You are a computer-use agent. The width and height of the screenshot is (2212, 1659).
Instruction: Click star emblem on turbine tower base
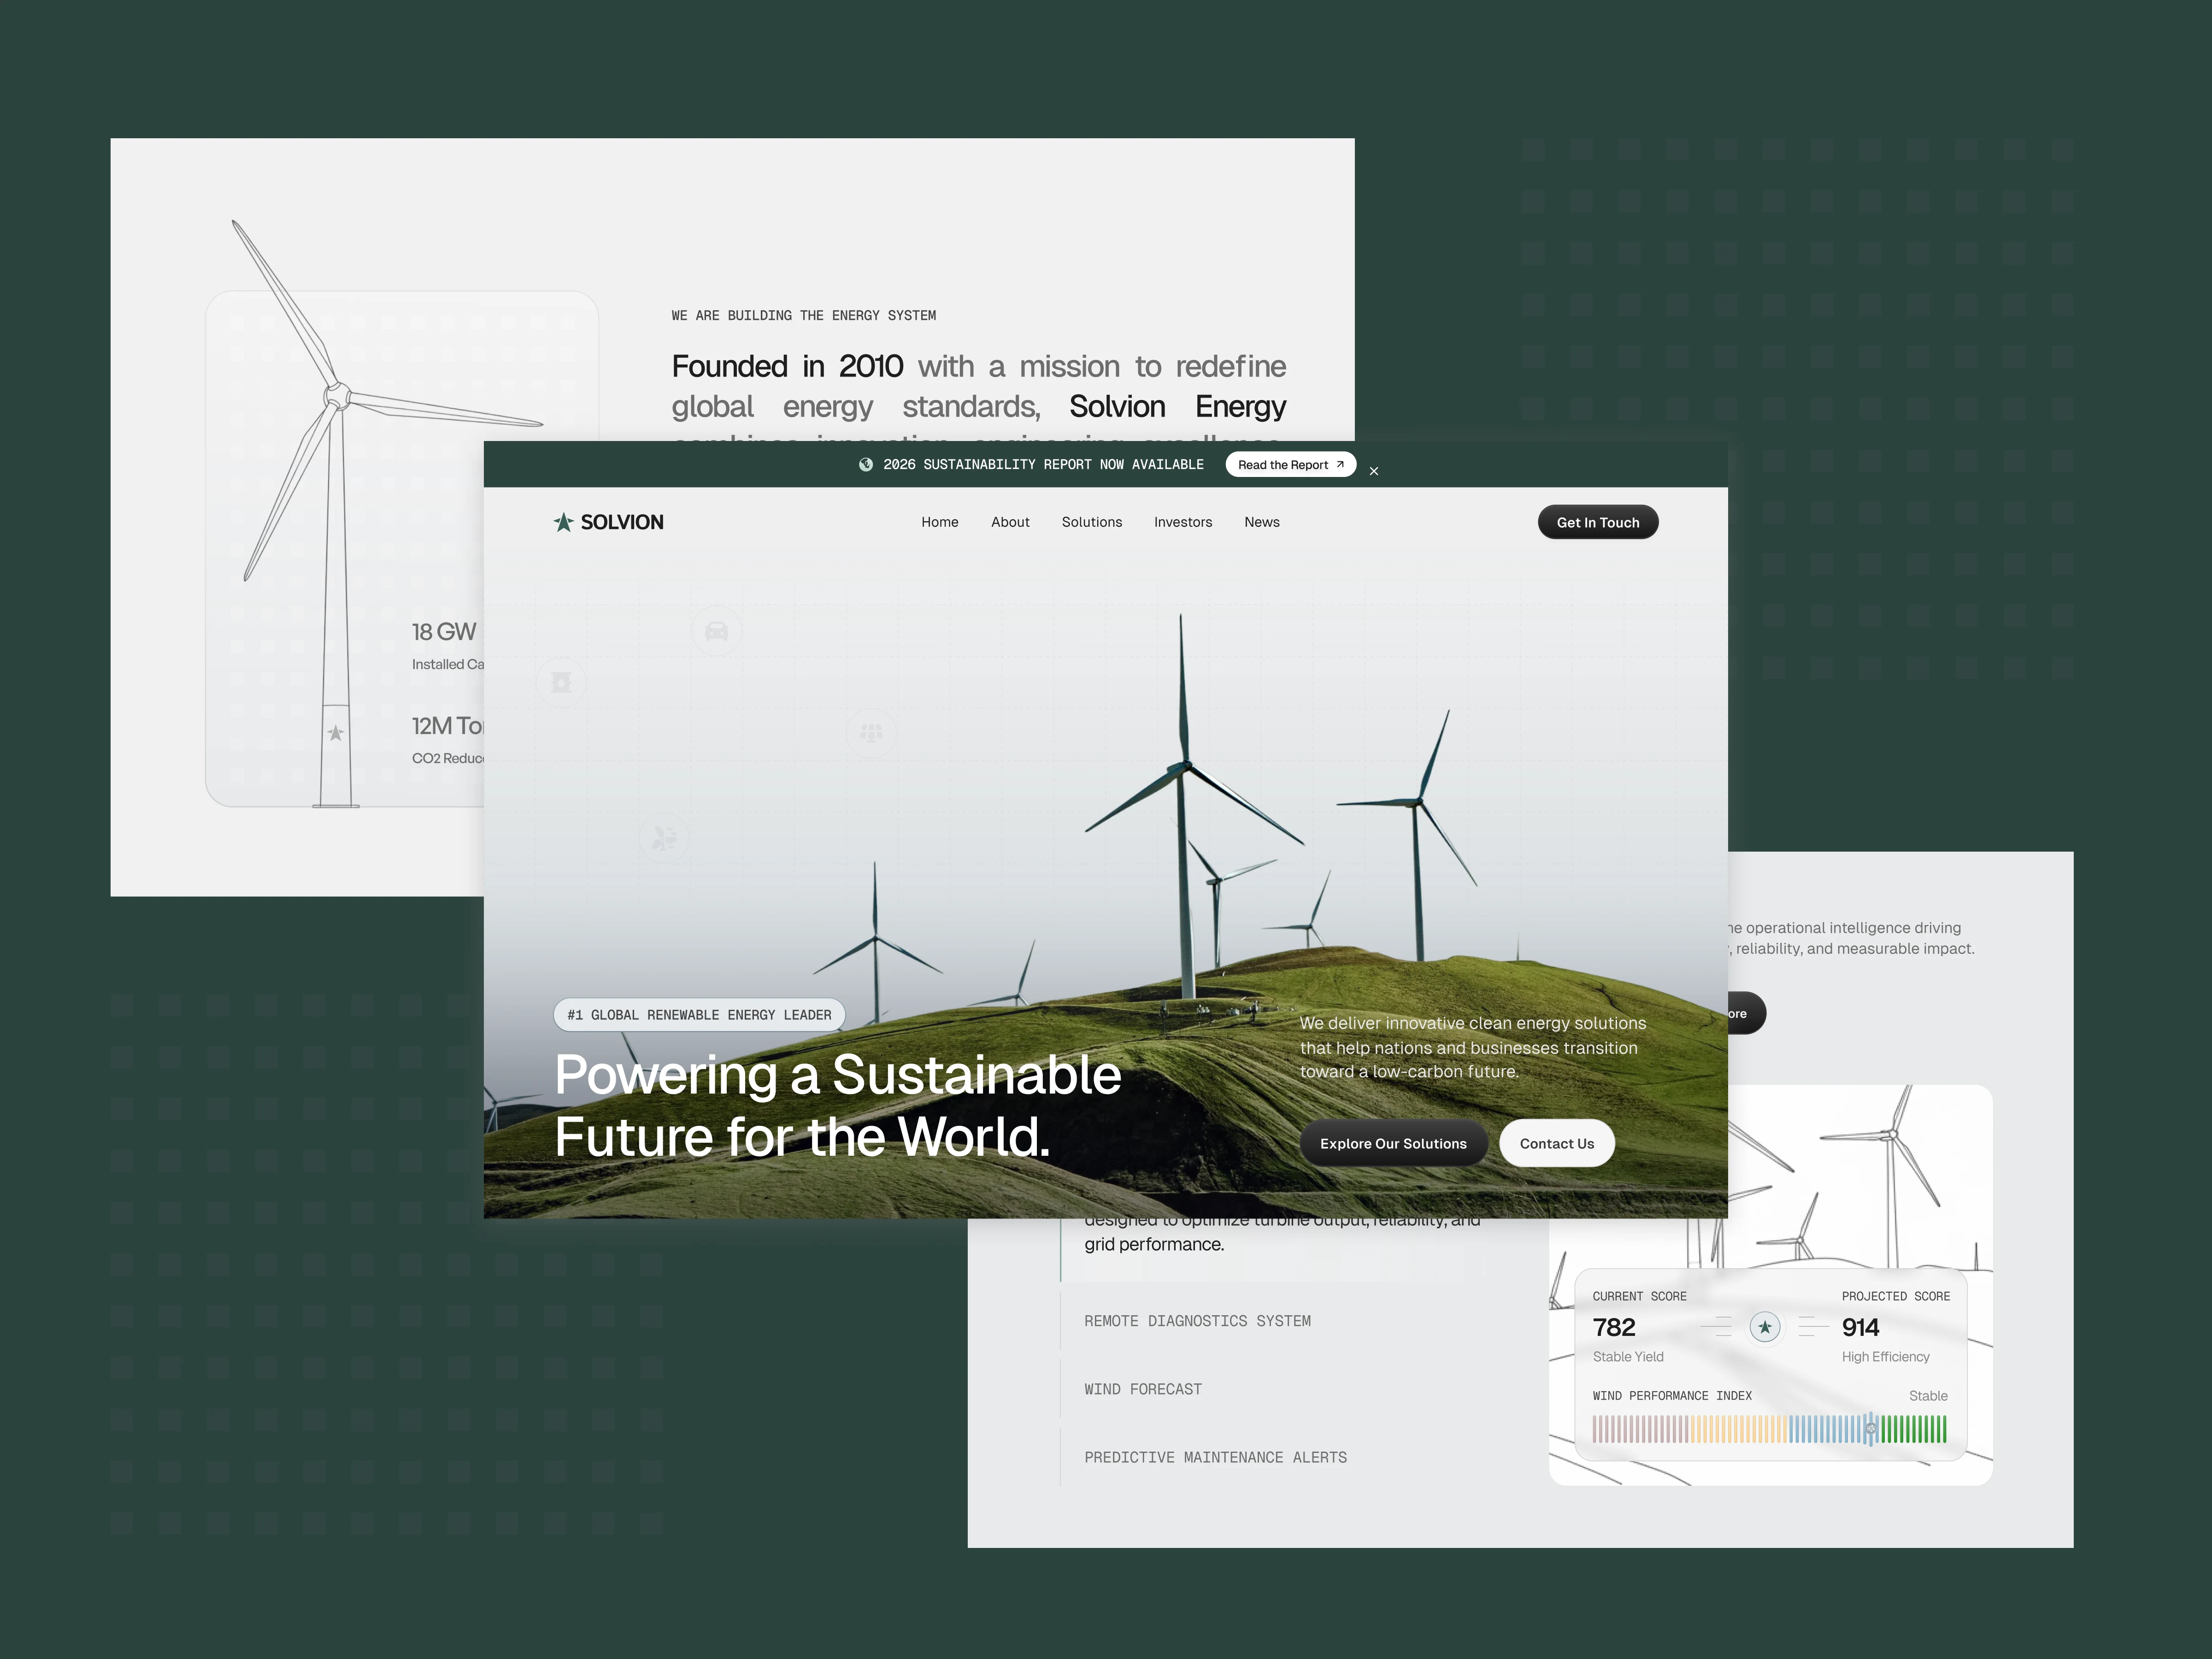[x=336, y=733]
